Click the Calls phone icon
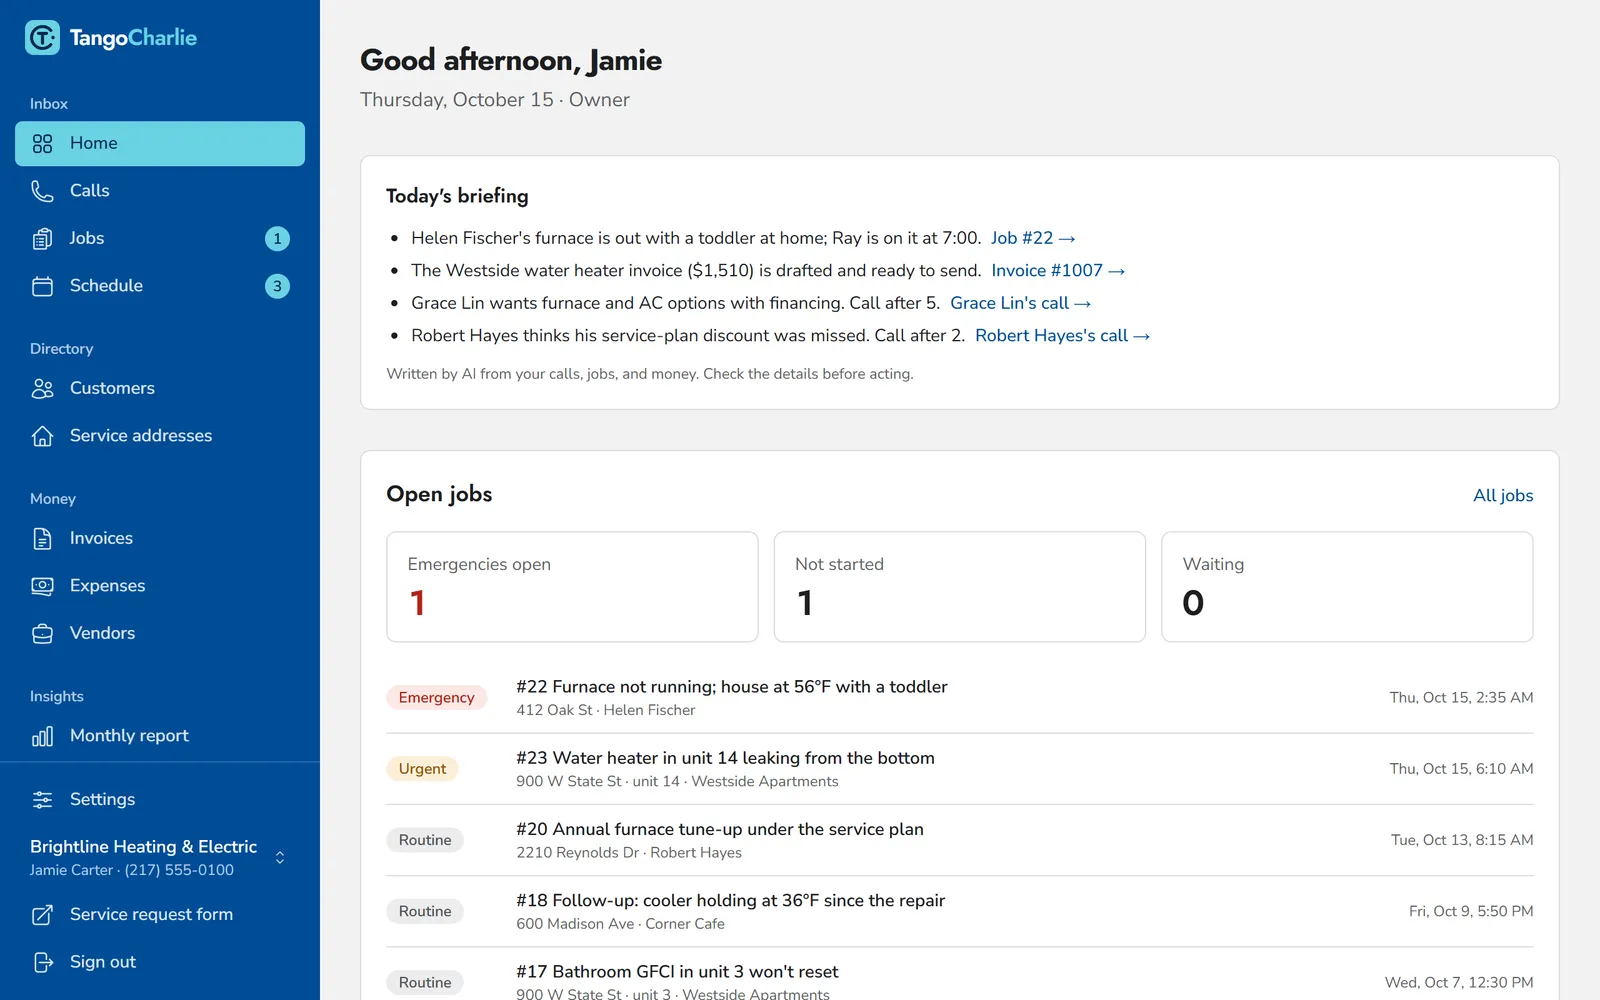This screenshot has width=1600, height=1000. tap(42, 191)
